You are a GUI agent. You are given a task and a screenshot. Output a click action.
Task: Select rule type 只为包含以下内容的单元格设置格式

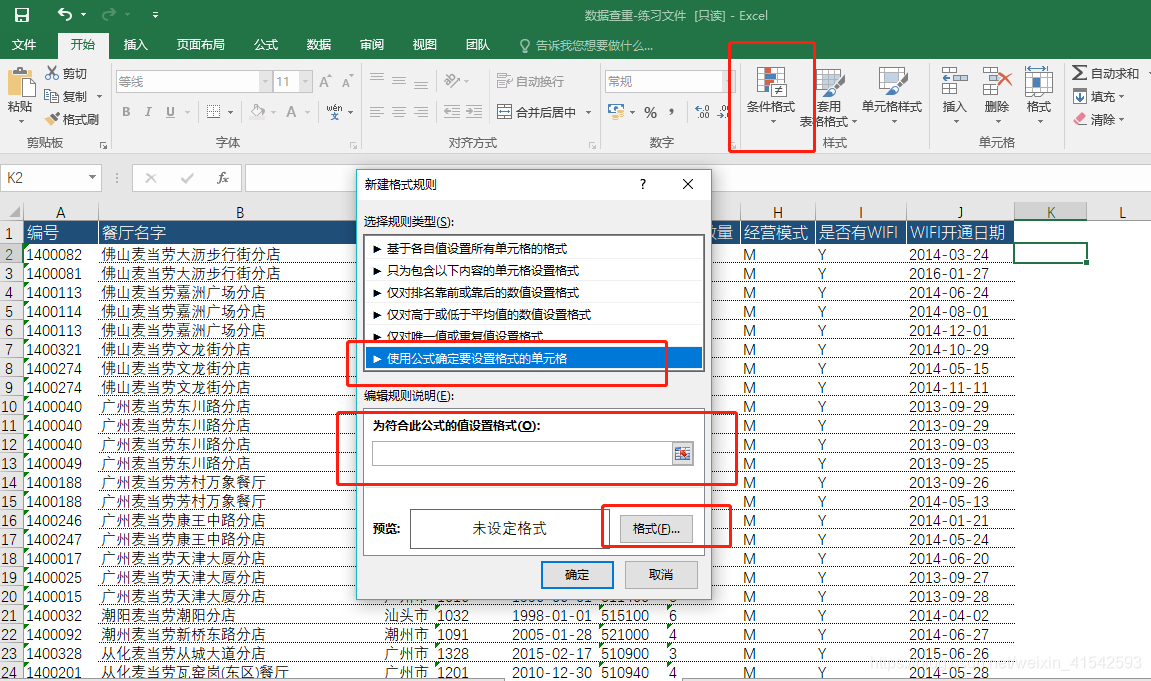[534, 270]
